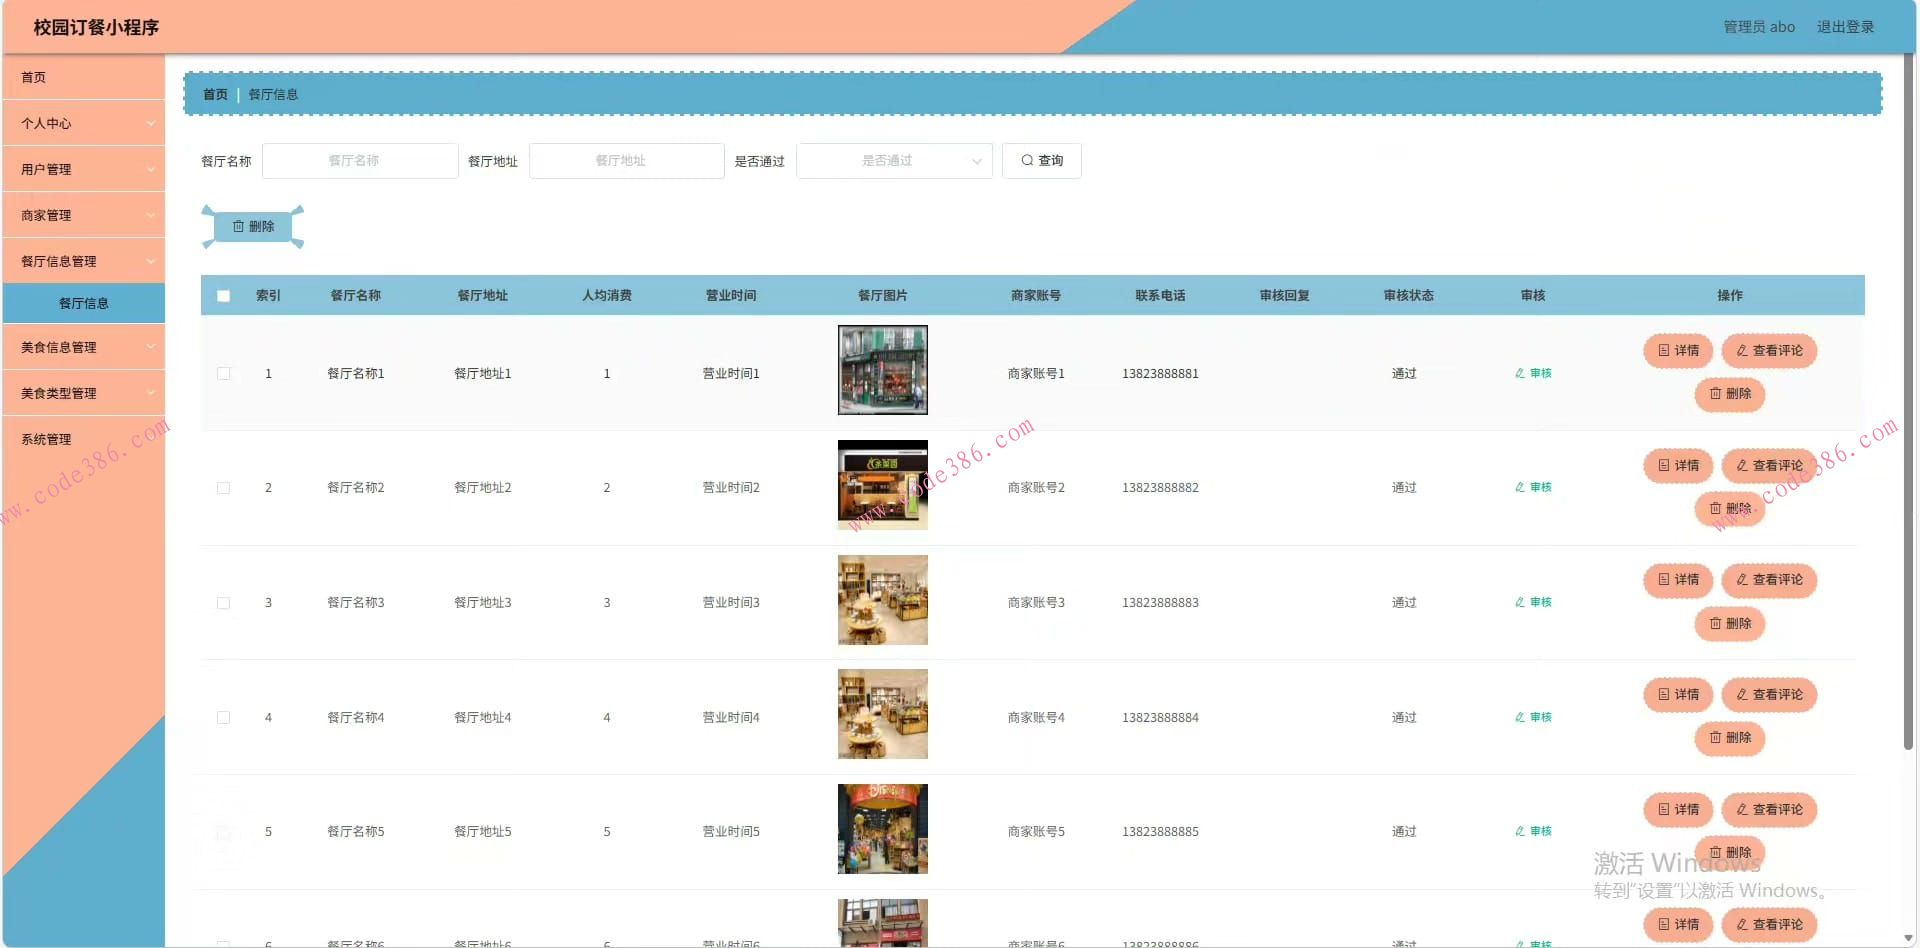Click the trash icon batch delete button
1920x948 pixels.
(253, 227)
